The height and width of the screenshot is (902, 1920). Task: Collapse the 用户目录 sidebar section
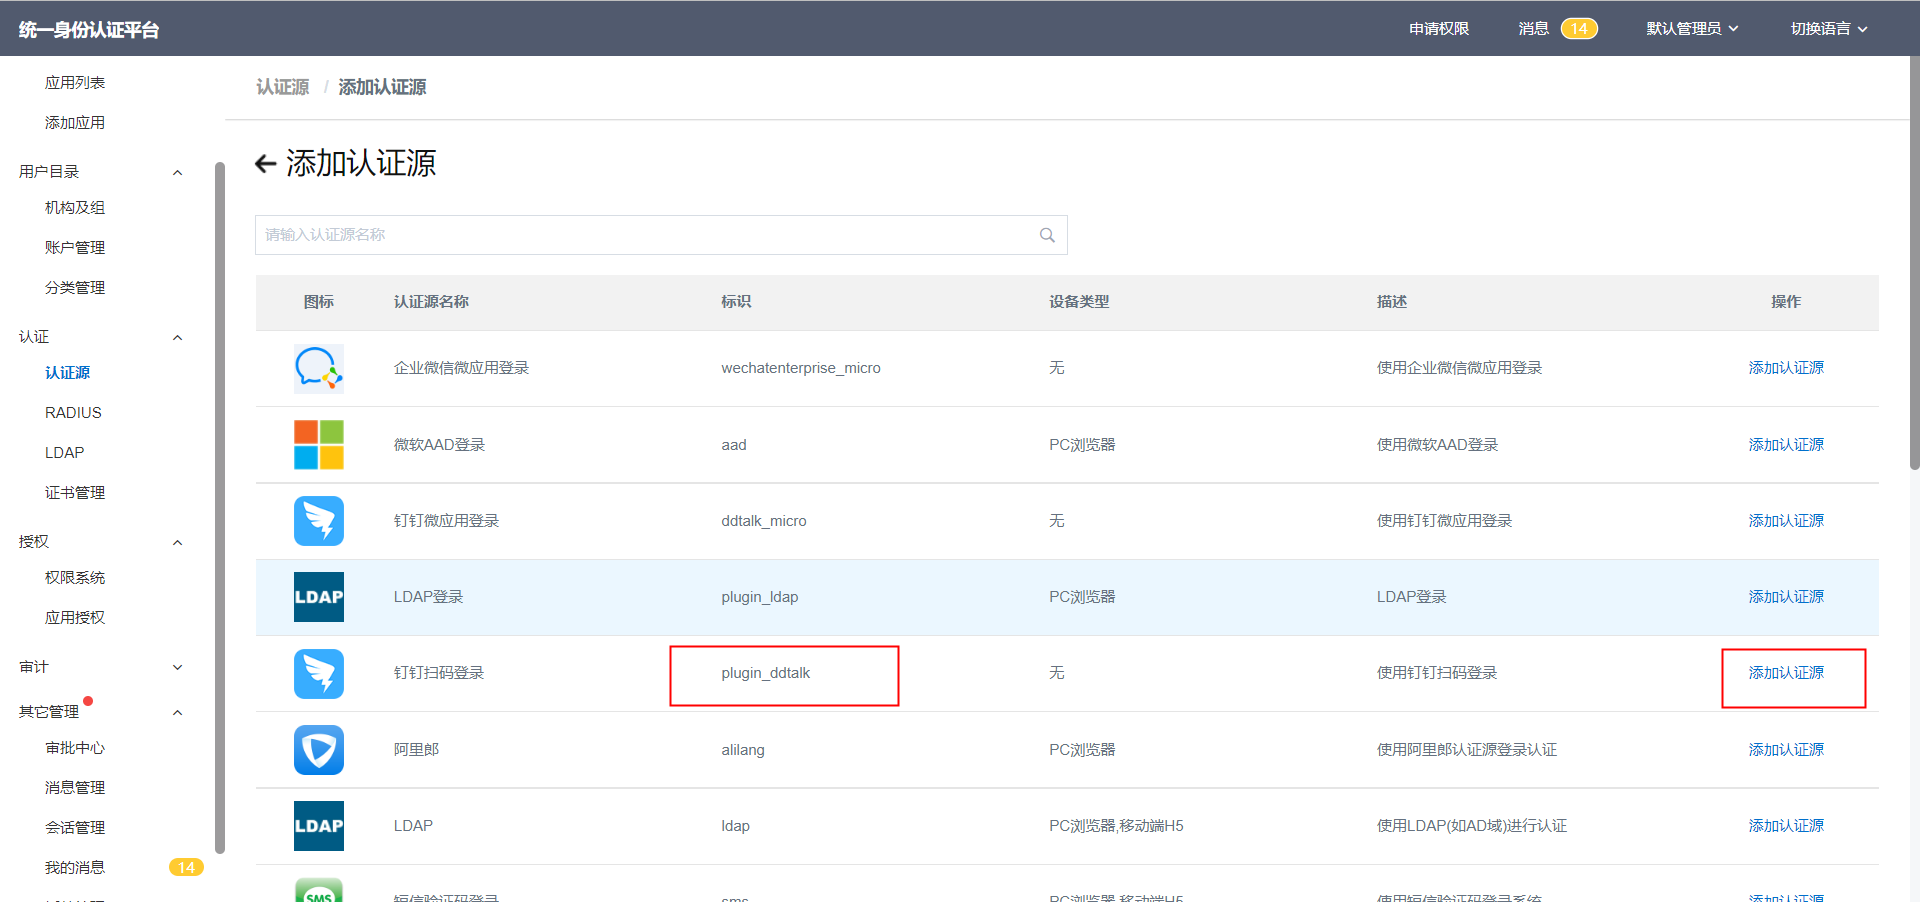point(177,172)
